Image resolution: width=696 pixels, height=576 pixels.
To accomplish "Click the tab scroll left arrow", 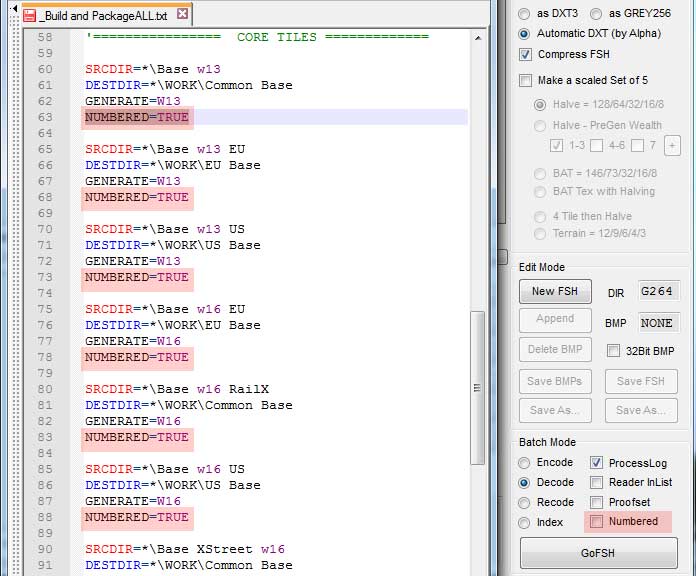I will tap(14, 8).
